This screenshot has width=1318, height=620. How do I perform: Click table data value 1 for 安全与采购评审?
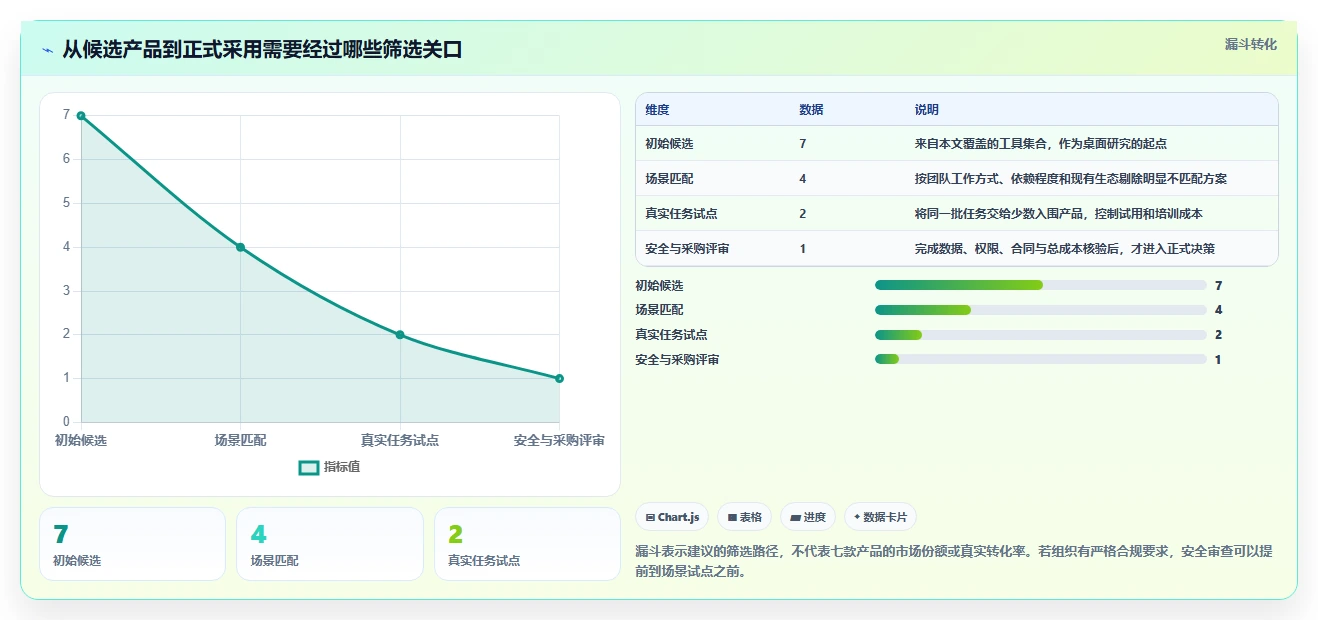tap(803, 249)
